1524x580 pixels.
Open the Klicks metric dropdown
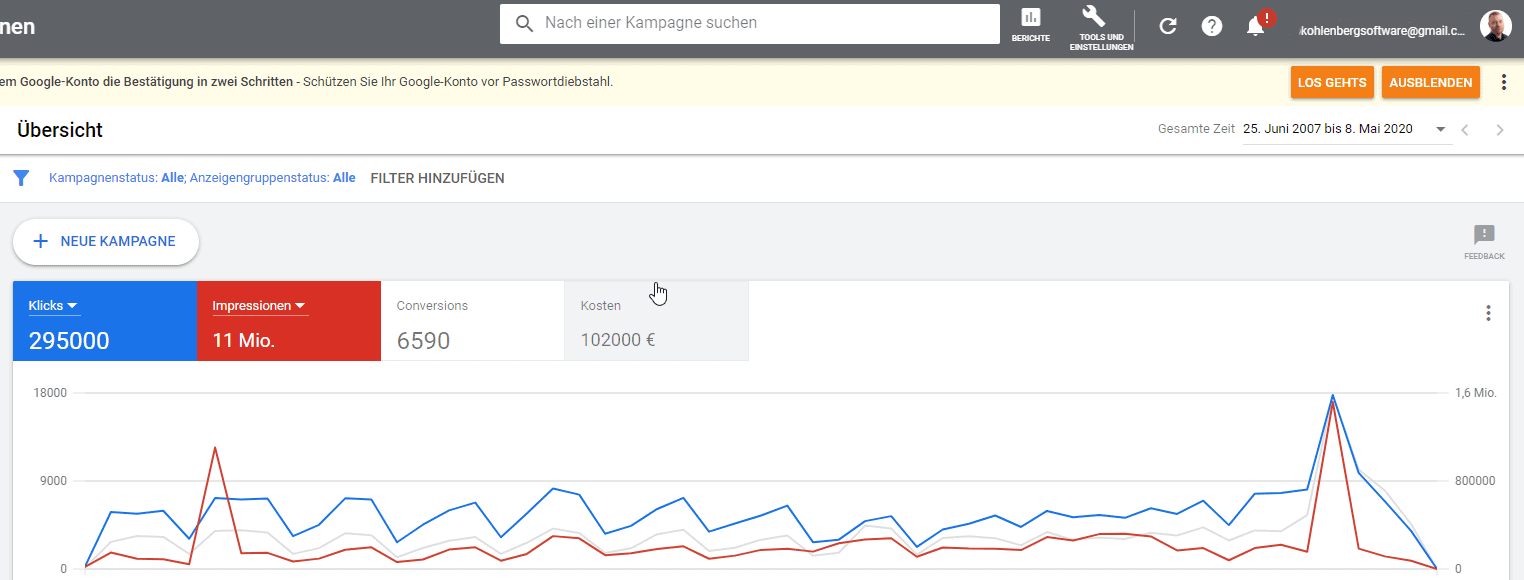coord(54,306)
